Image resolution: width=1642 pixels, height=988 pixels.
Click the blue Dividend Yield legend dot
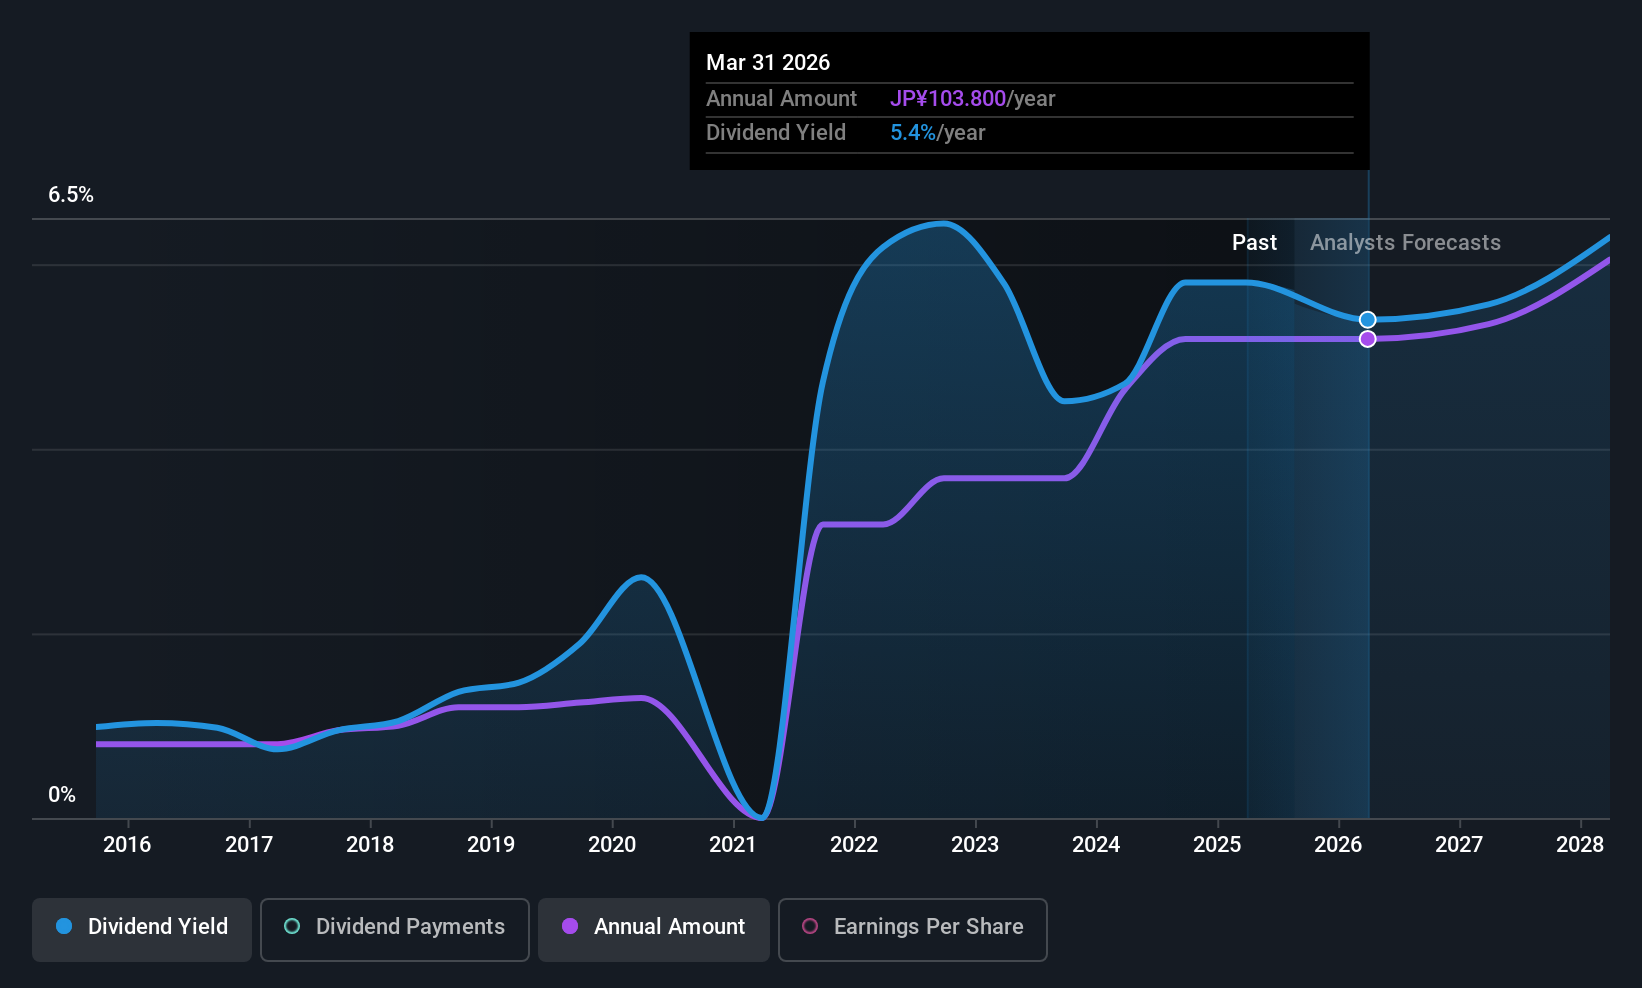(64, 926)
